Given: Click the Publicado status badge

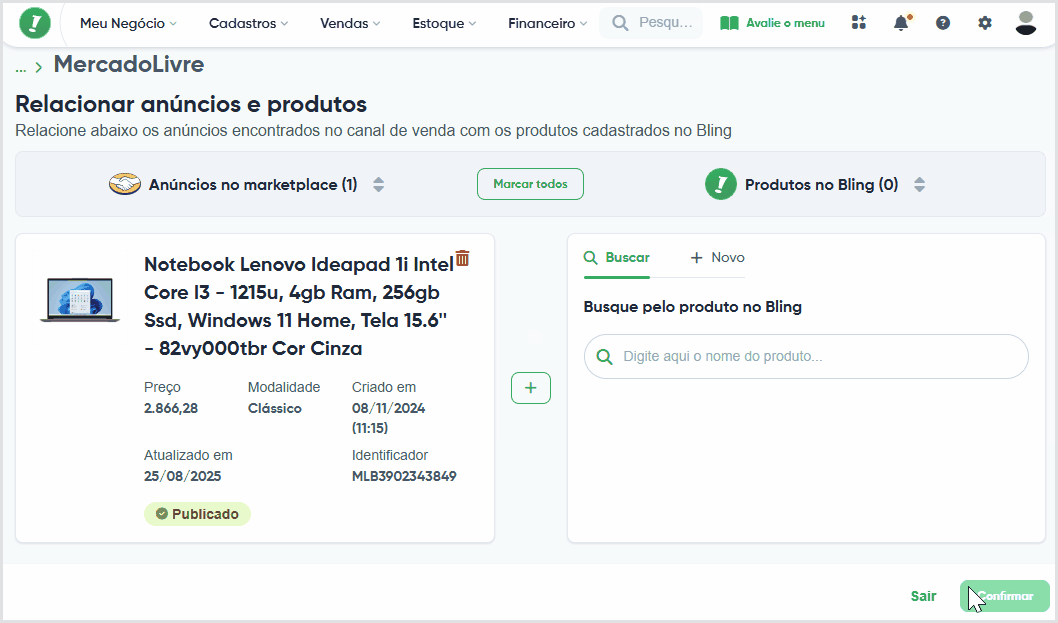Looking at the screenshot, I should point(197,514).
